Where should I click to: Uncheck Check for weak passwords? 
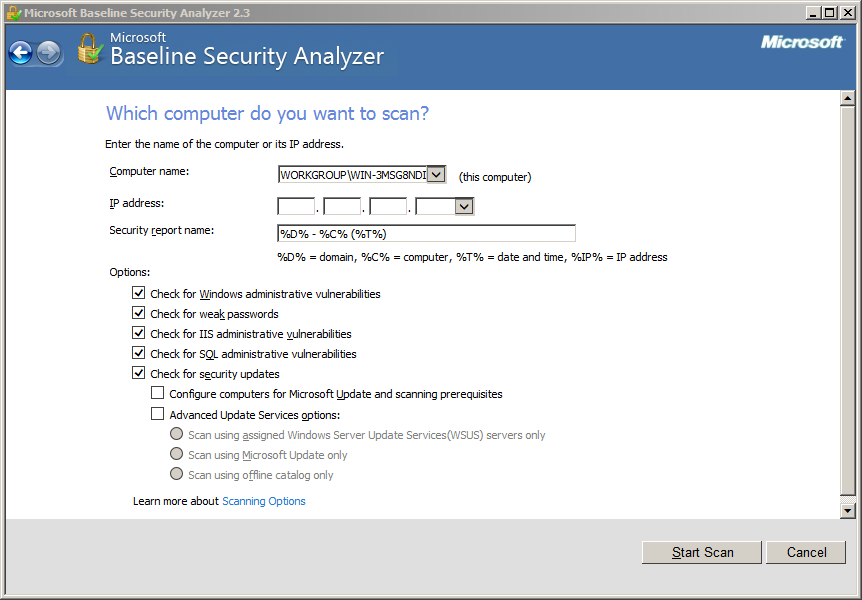(x=139, y=313)
